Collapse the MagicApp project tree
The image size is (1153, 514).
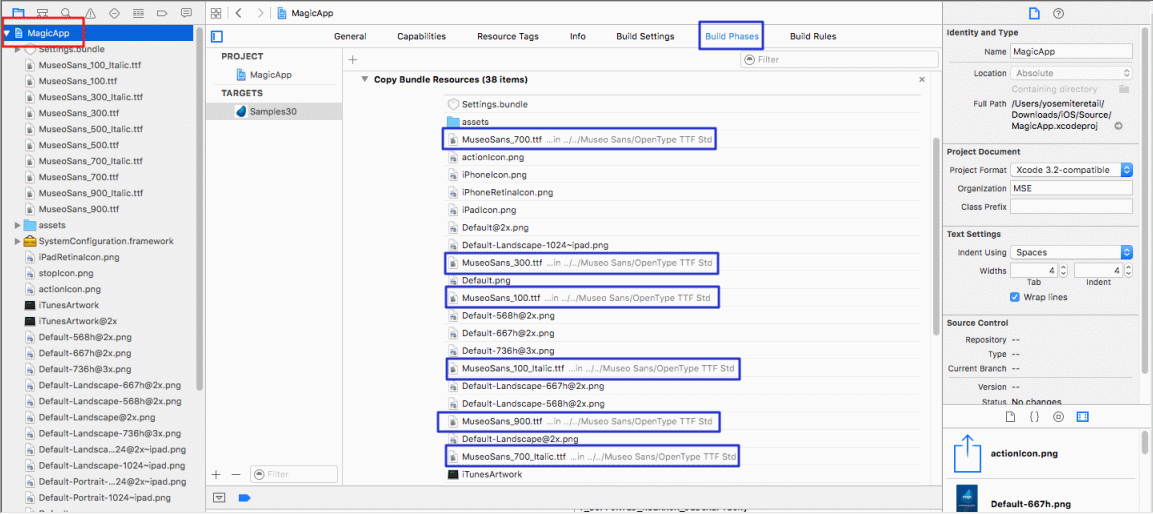7,33
